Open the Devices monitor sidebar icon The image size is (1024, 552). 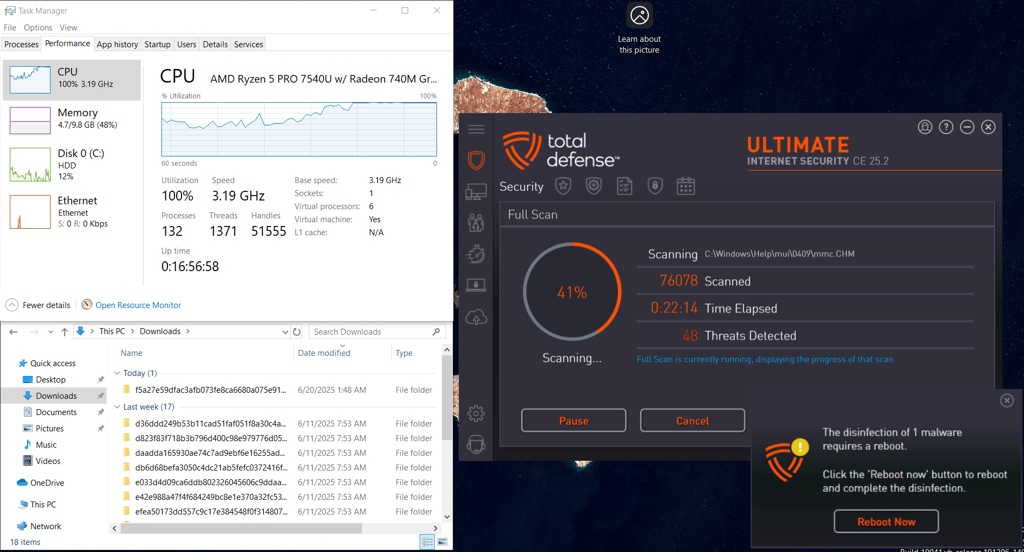476,192
